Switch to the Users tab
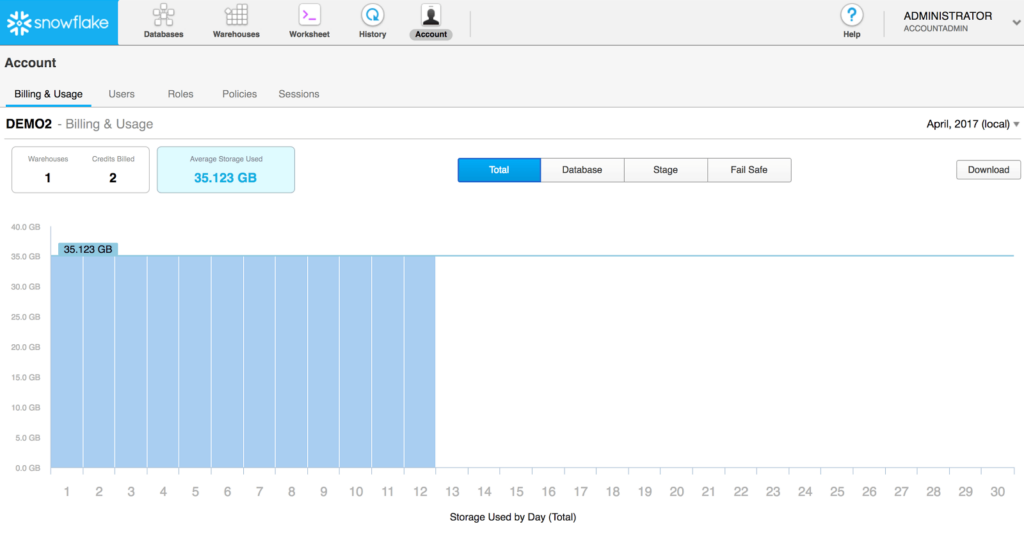The height and width of the screenshot is (540, 1024). pos(121,94)
